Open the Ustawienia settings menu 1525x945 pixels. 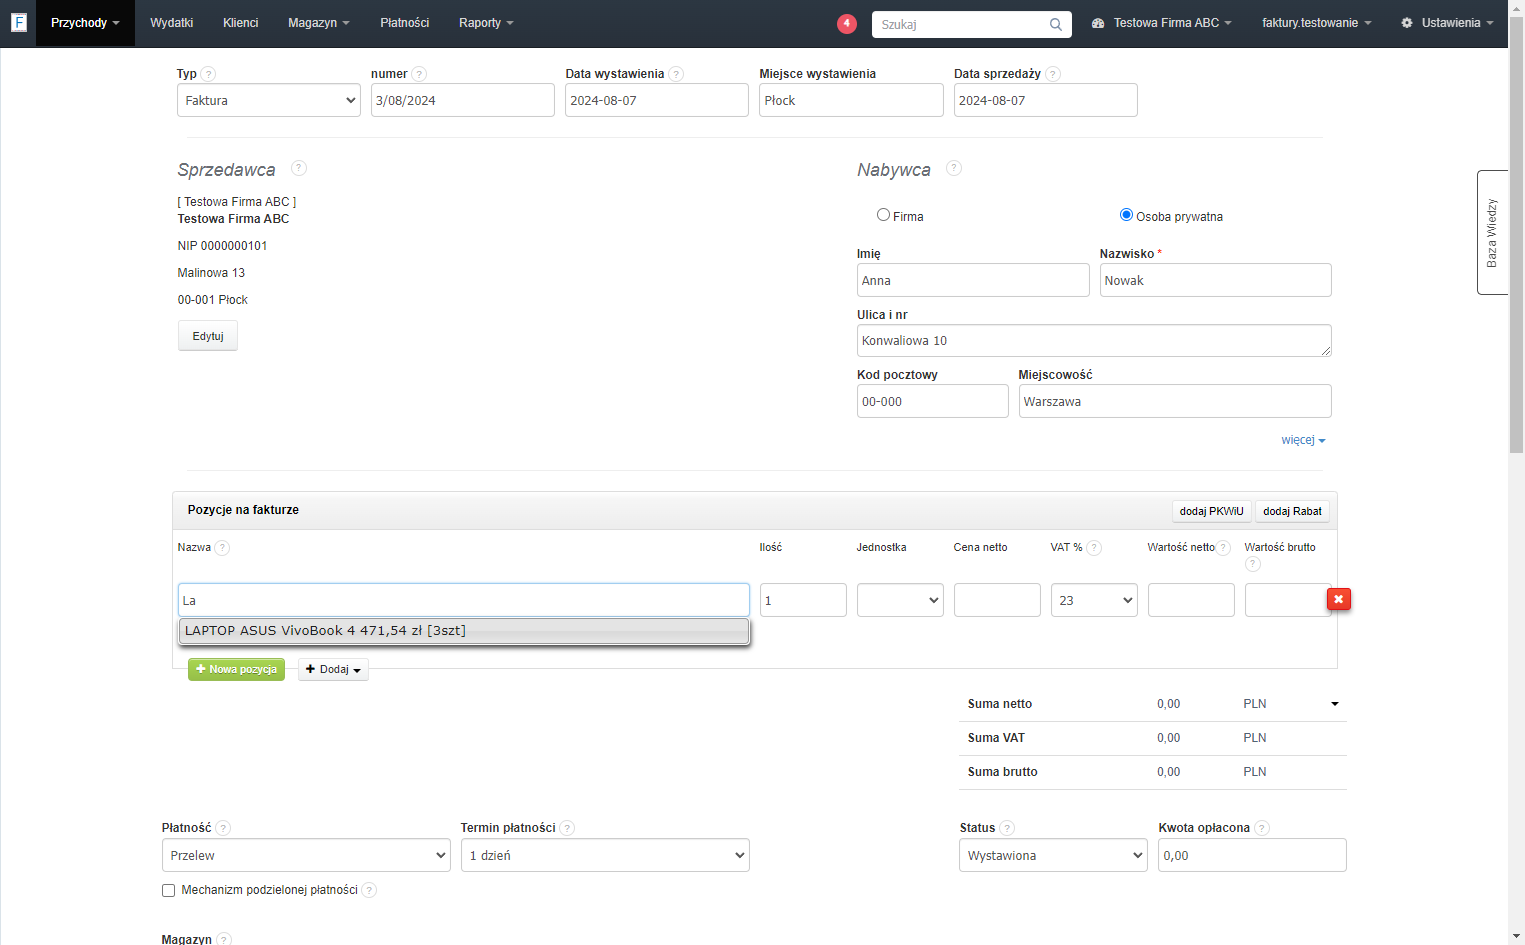point(1447,23)
